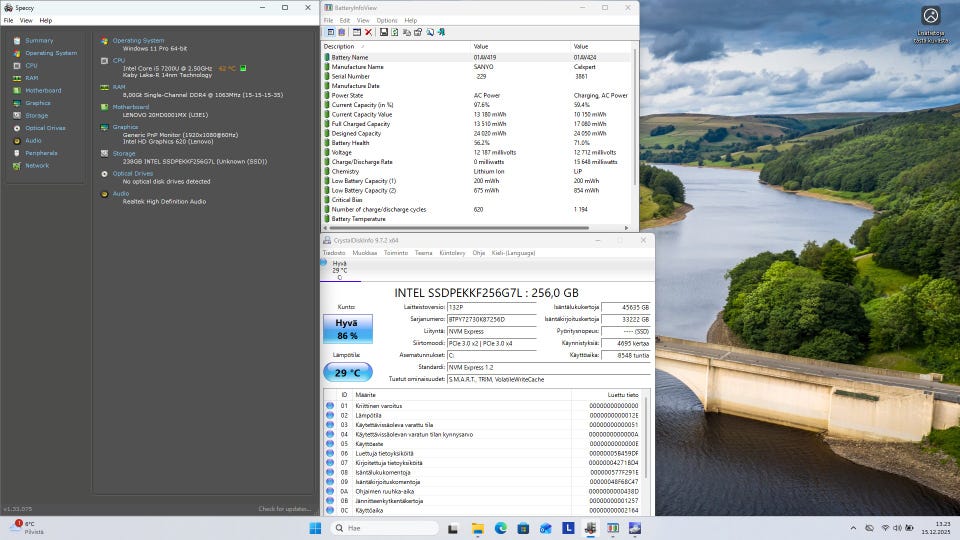Select the C: drive tab in CrystalDiskInfo
Image resolution: width=960 pixels, height=540 pixels.
(x=339, y=270)
